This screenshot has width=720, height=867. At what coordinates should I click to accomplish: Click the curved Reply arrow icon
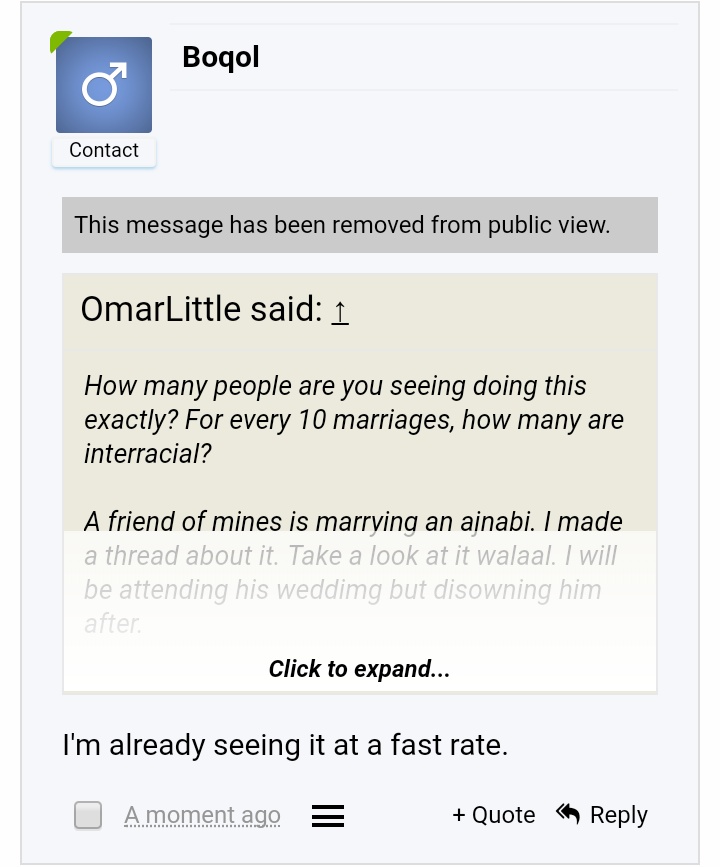pyautogui.click(x=568, y=814)
